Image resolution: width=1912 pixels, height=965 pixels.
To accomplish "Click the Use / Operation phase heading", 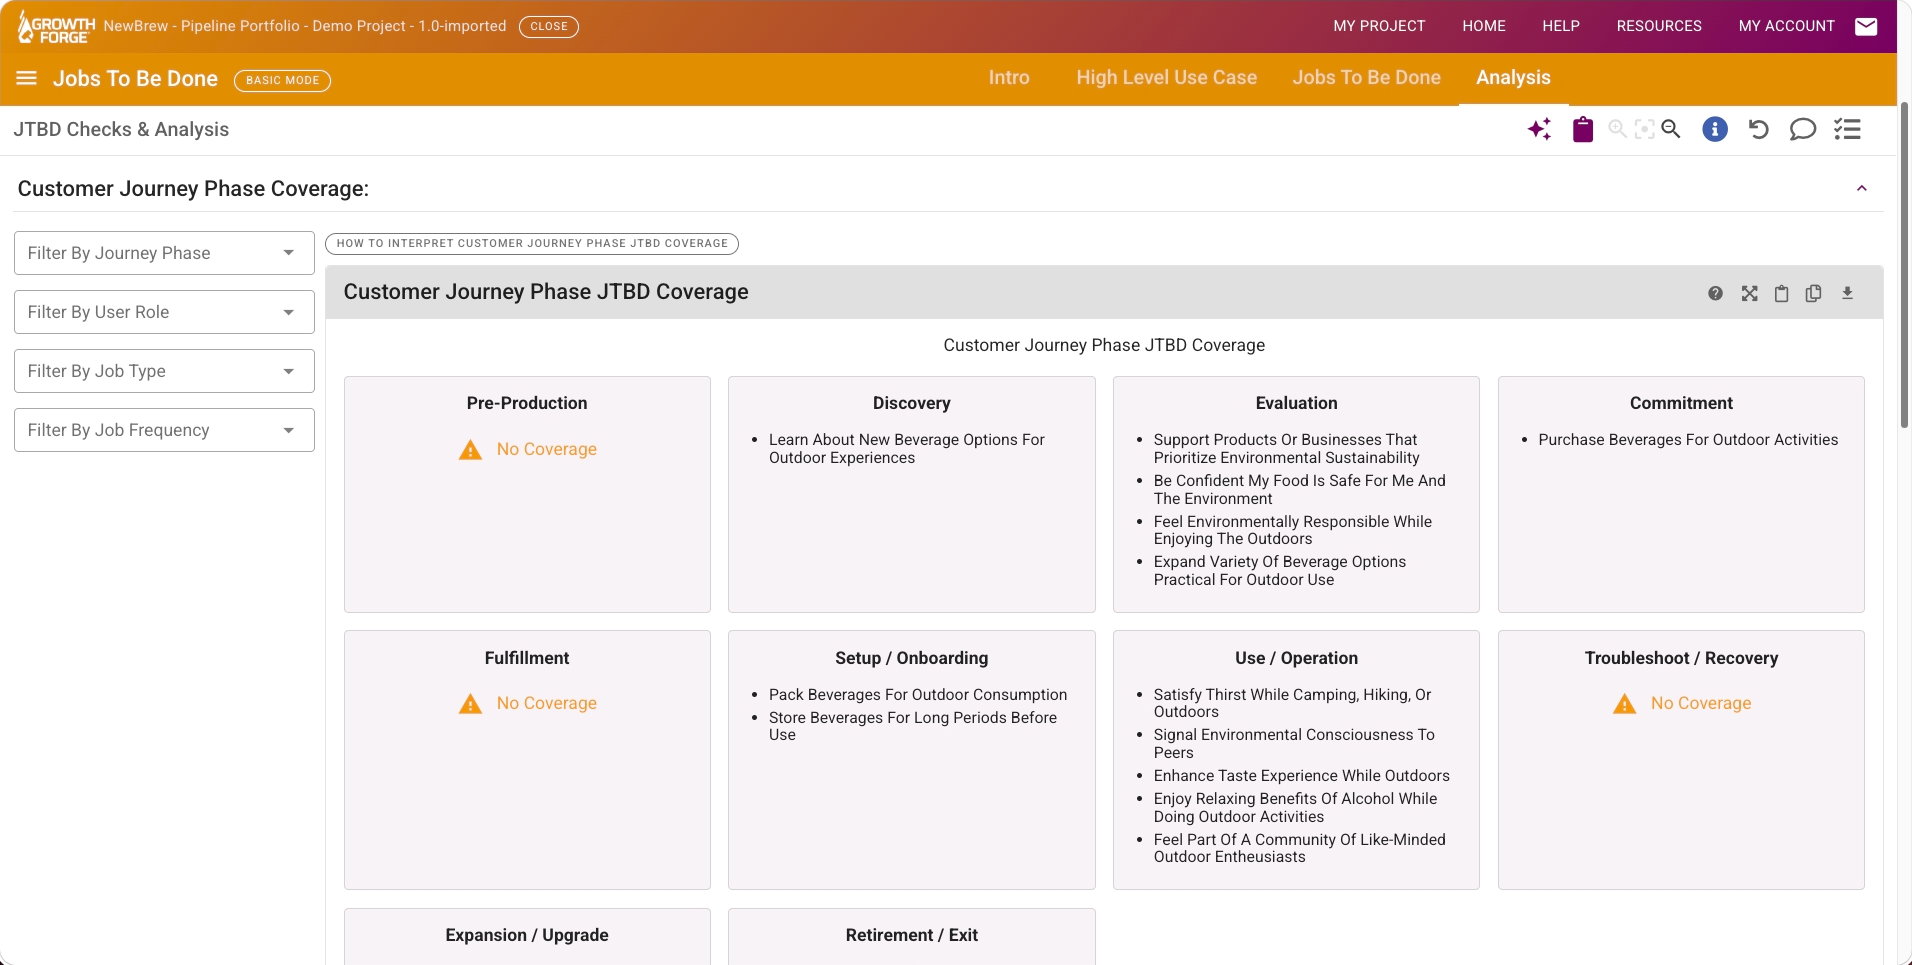I will pyautogui.click(x=1296, y=658).
